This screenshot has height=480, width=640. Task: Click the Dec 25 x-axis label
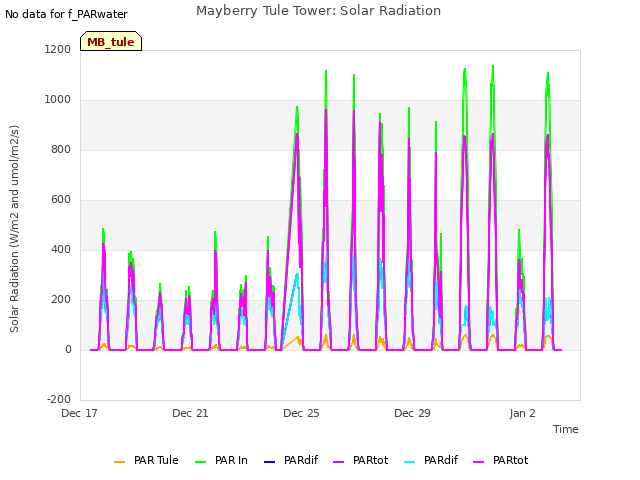[x=301, y=413]
